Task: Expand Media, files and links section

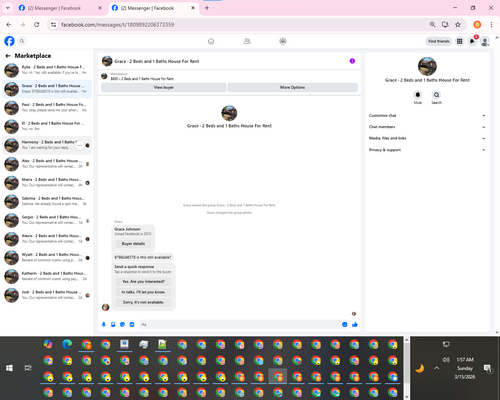Action: [427, 138]
